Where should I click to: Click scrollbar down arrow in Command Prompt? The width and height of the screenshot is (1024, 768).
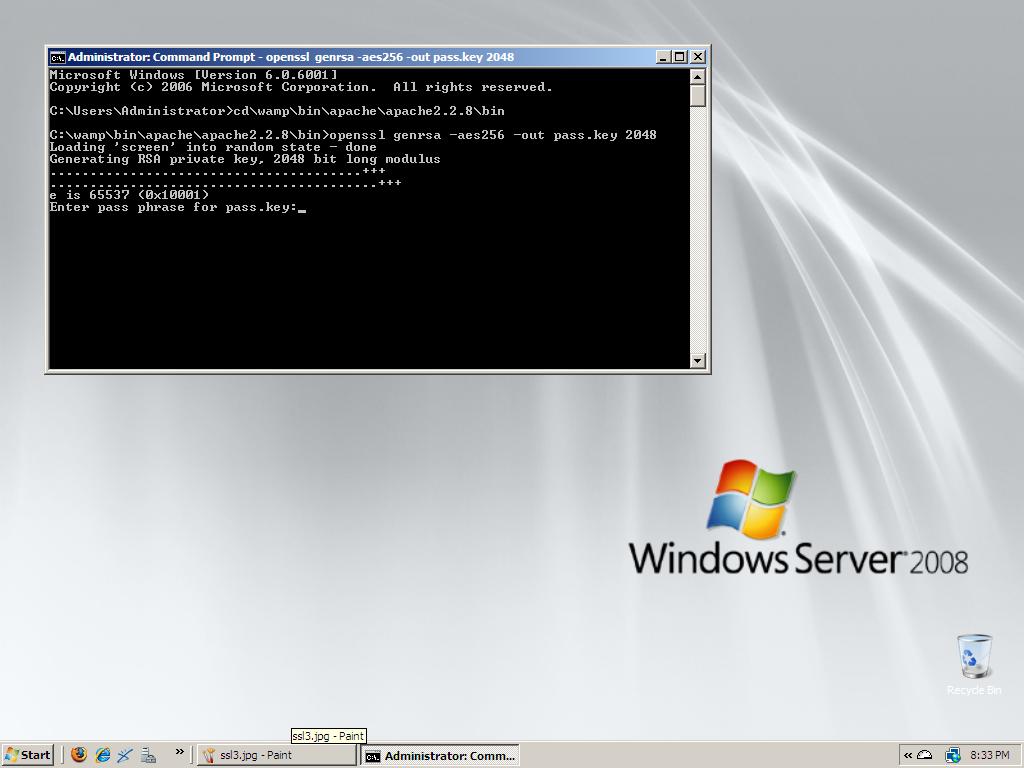(x=698, y=360)
